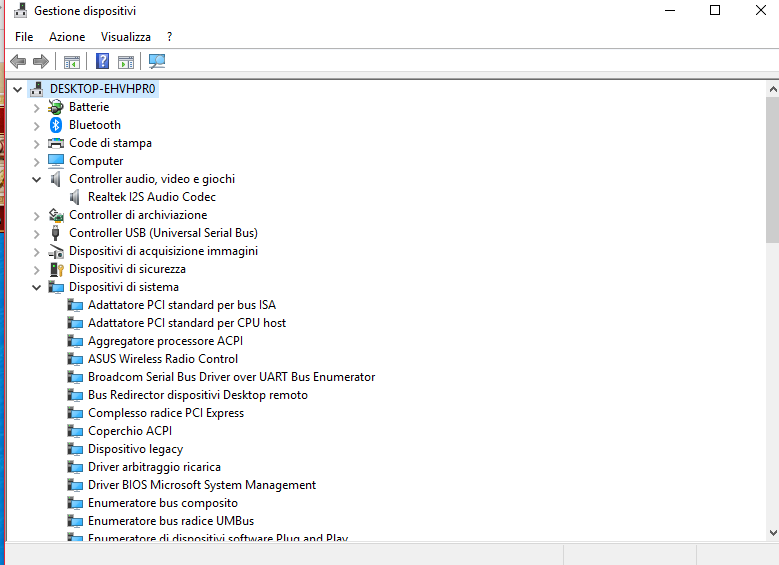Select Enumeratore bus radice UMBus
This screenshot has height=565, width=779.
pyautogui.click(x=171, y=521)
